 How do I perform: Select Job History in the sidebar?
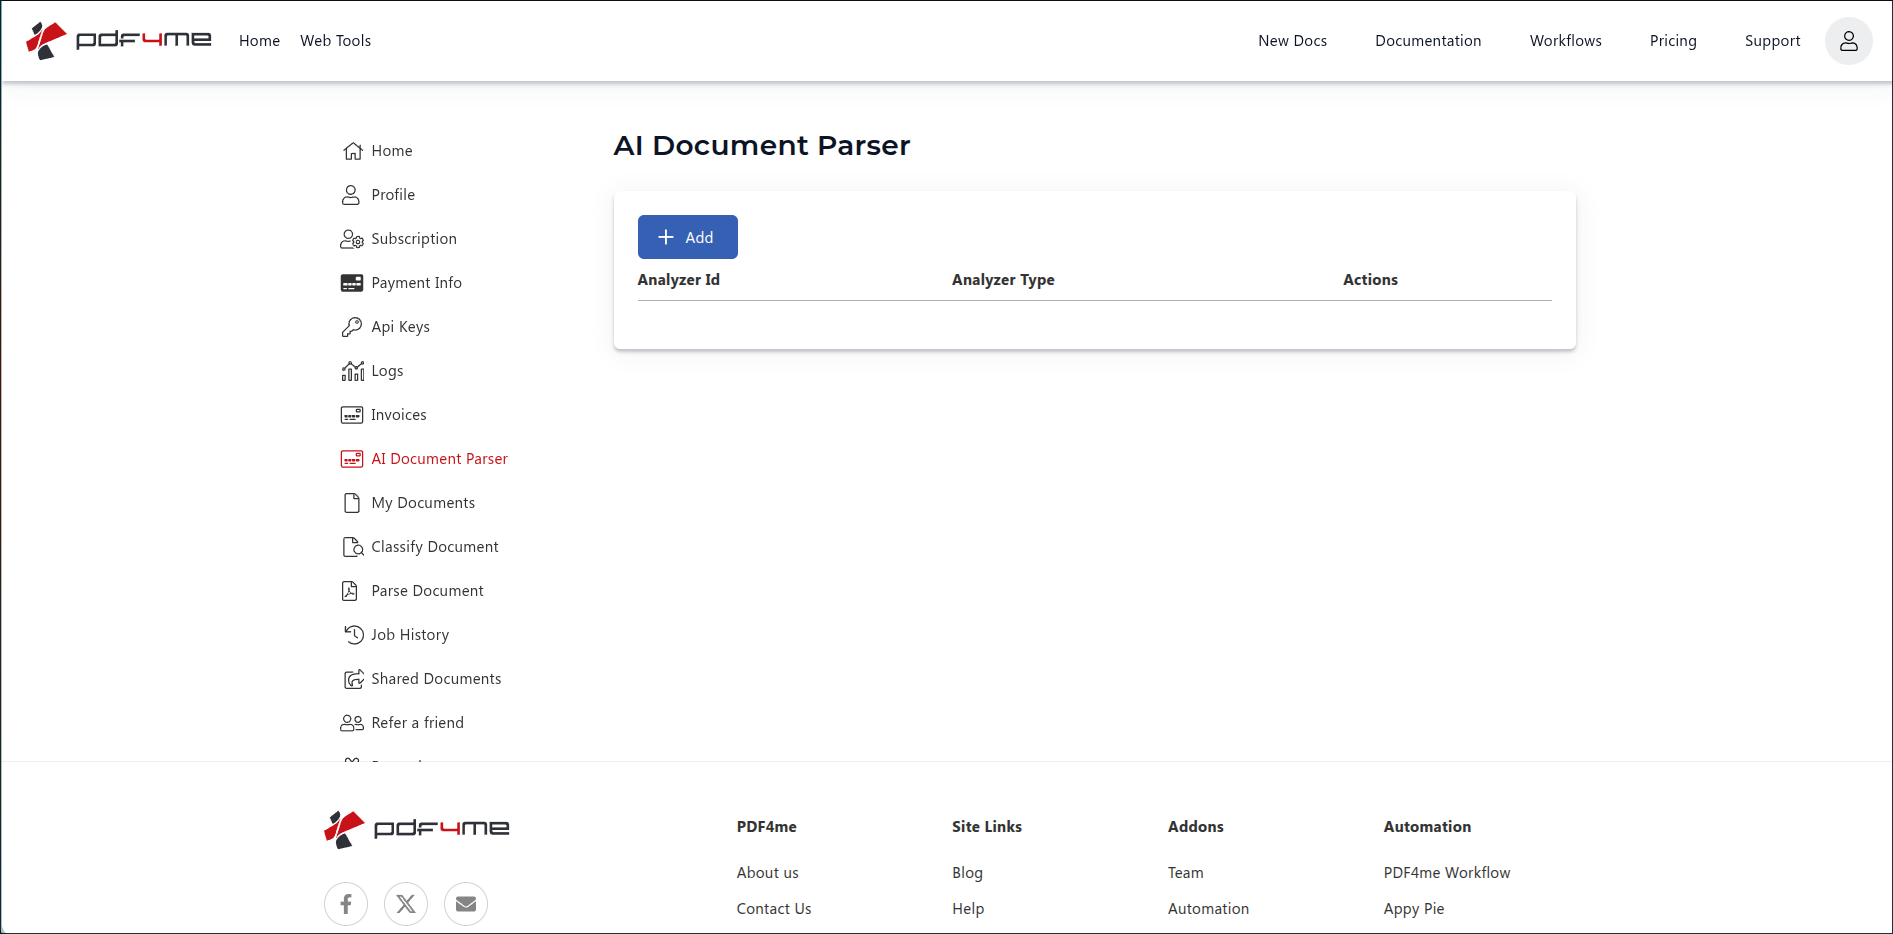[x=410, y=635]
